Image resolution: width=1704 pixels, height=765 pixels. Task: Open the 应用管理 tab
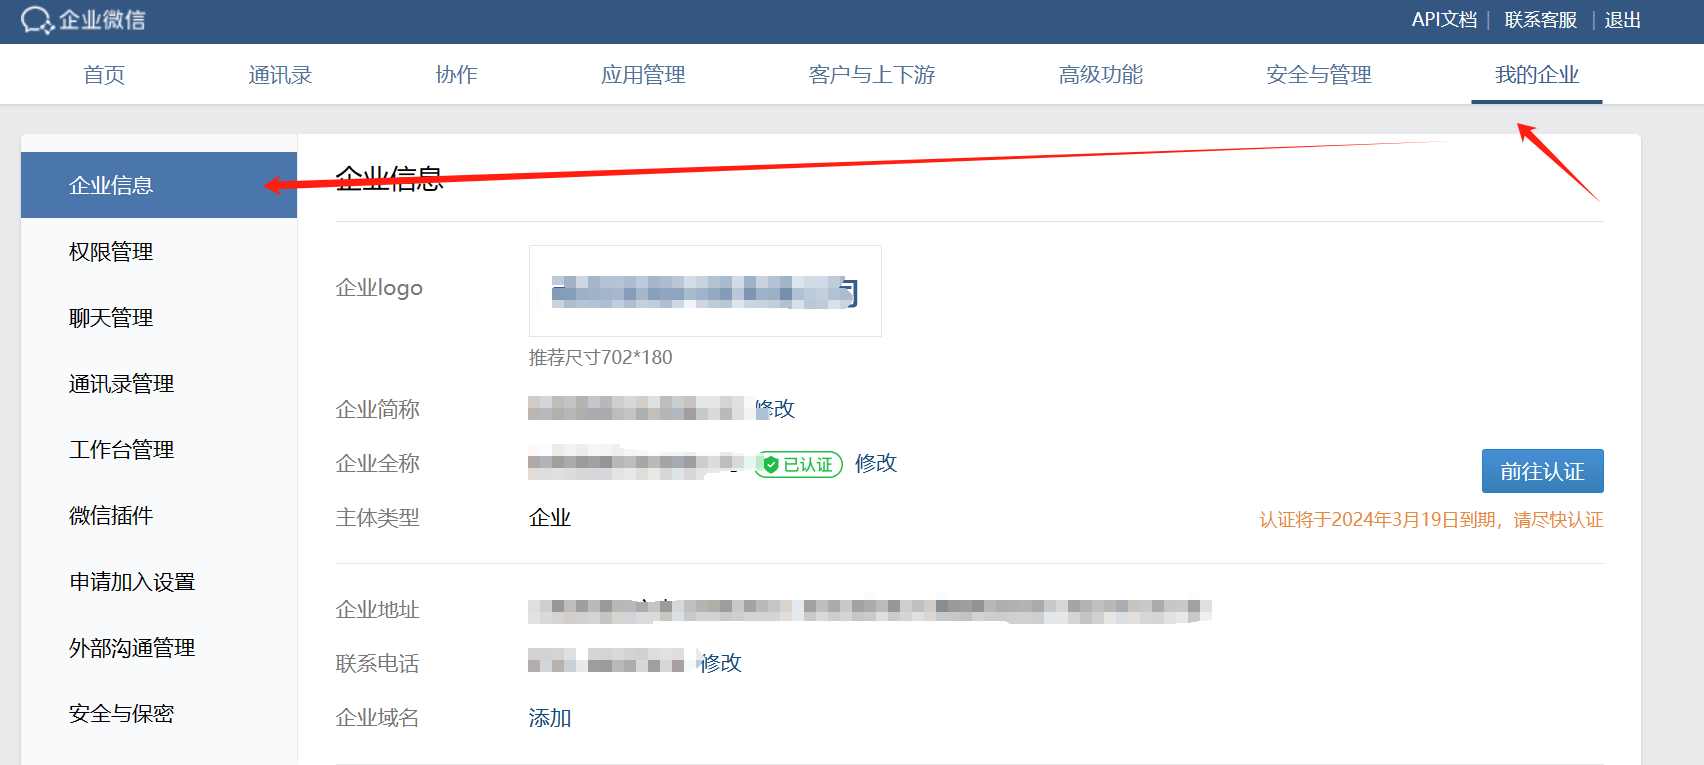pos(643,75)
